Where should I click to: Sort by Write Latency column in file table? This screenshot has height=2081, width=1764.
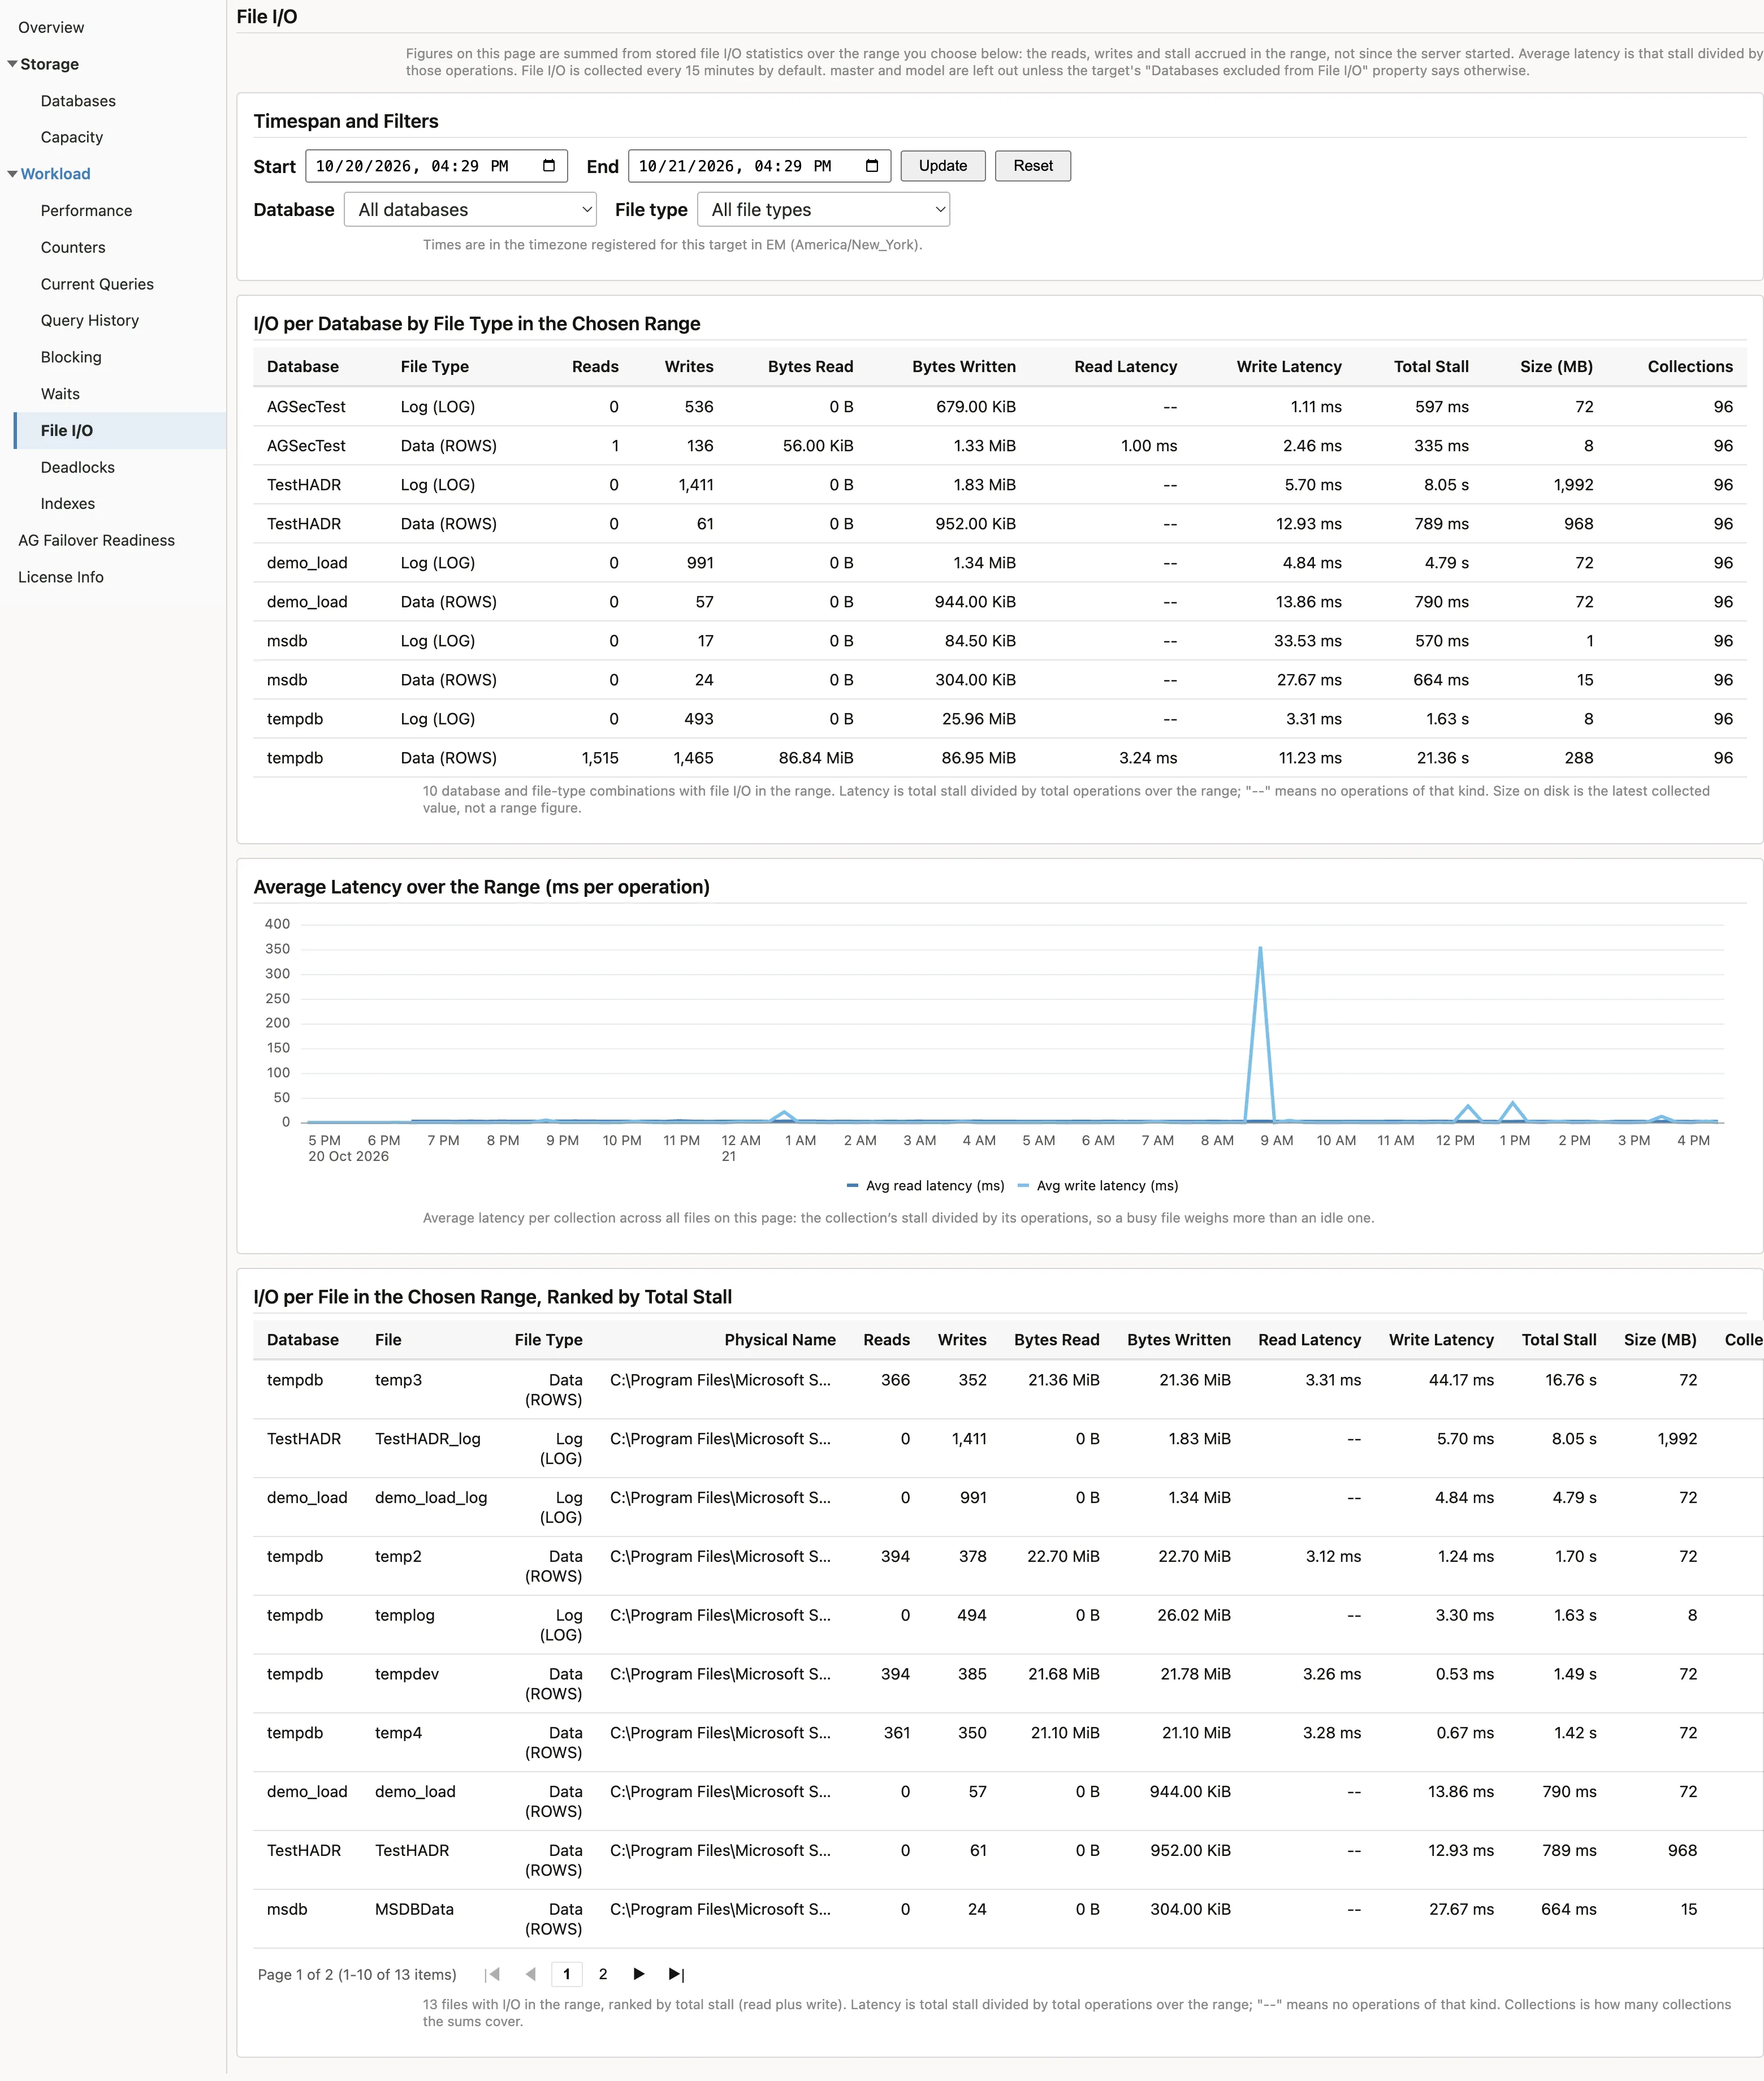(x=1441, y=1340)
